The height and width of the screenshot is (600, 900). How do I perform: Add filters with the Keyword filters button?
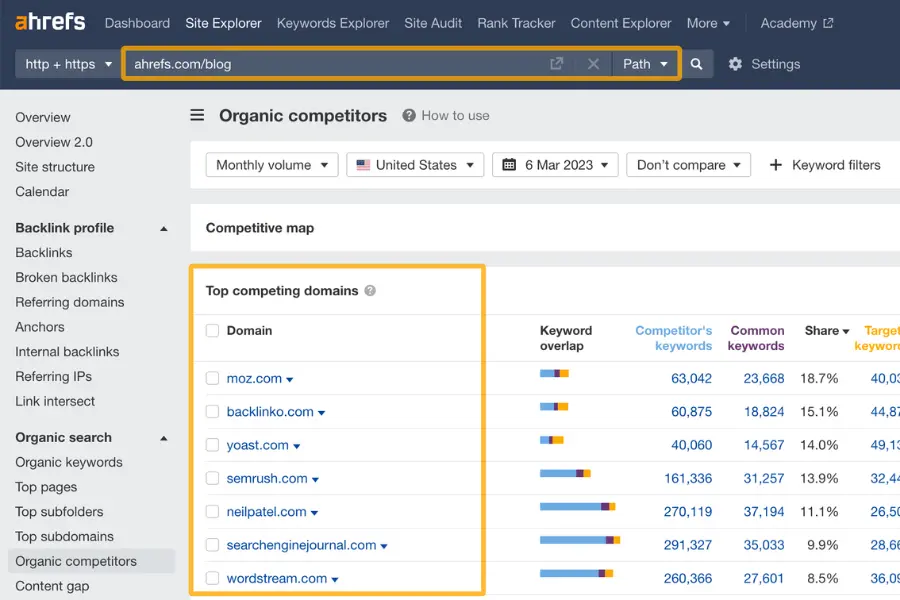point(825,164)
